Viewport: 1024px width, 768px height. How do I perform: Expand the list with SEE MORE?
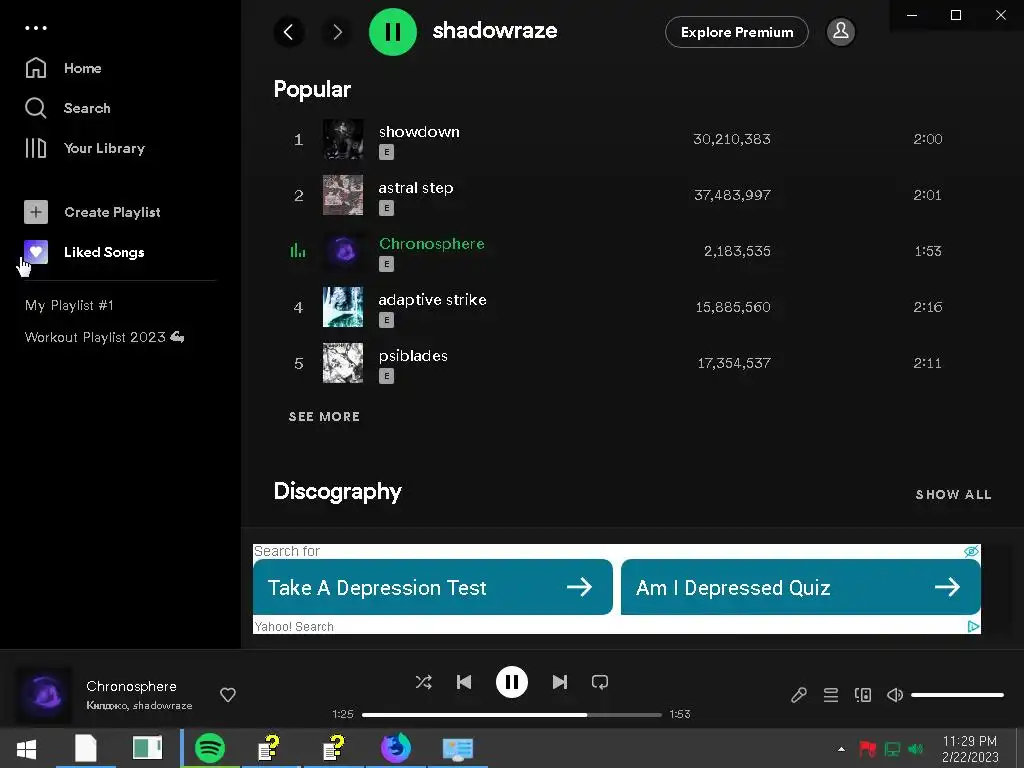325,417
